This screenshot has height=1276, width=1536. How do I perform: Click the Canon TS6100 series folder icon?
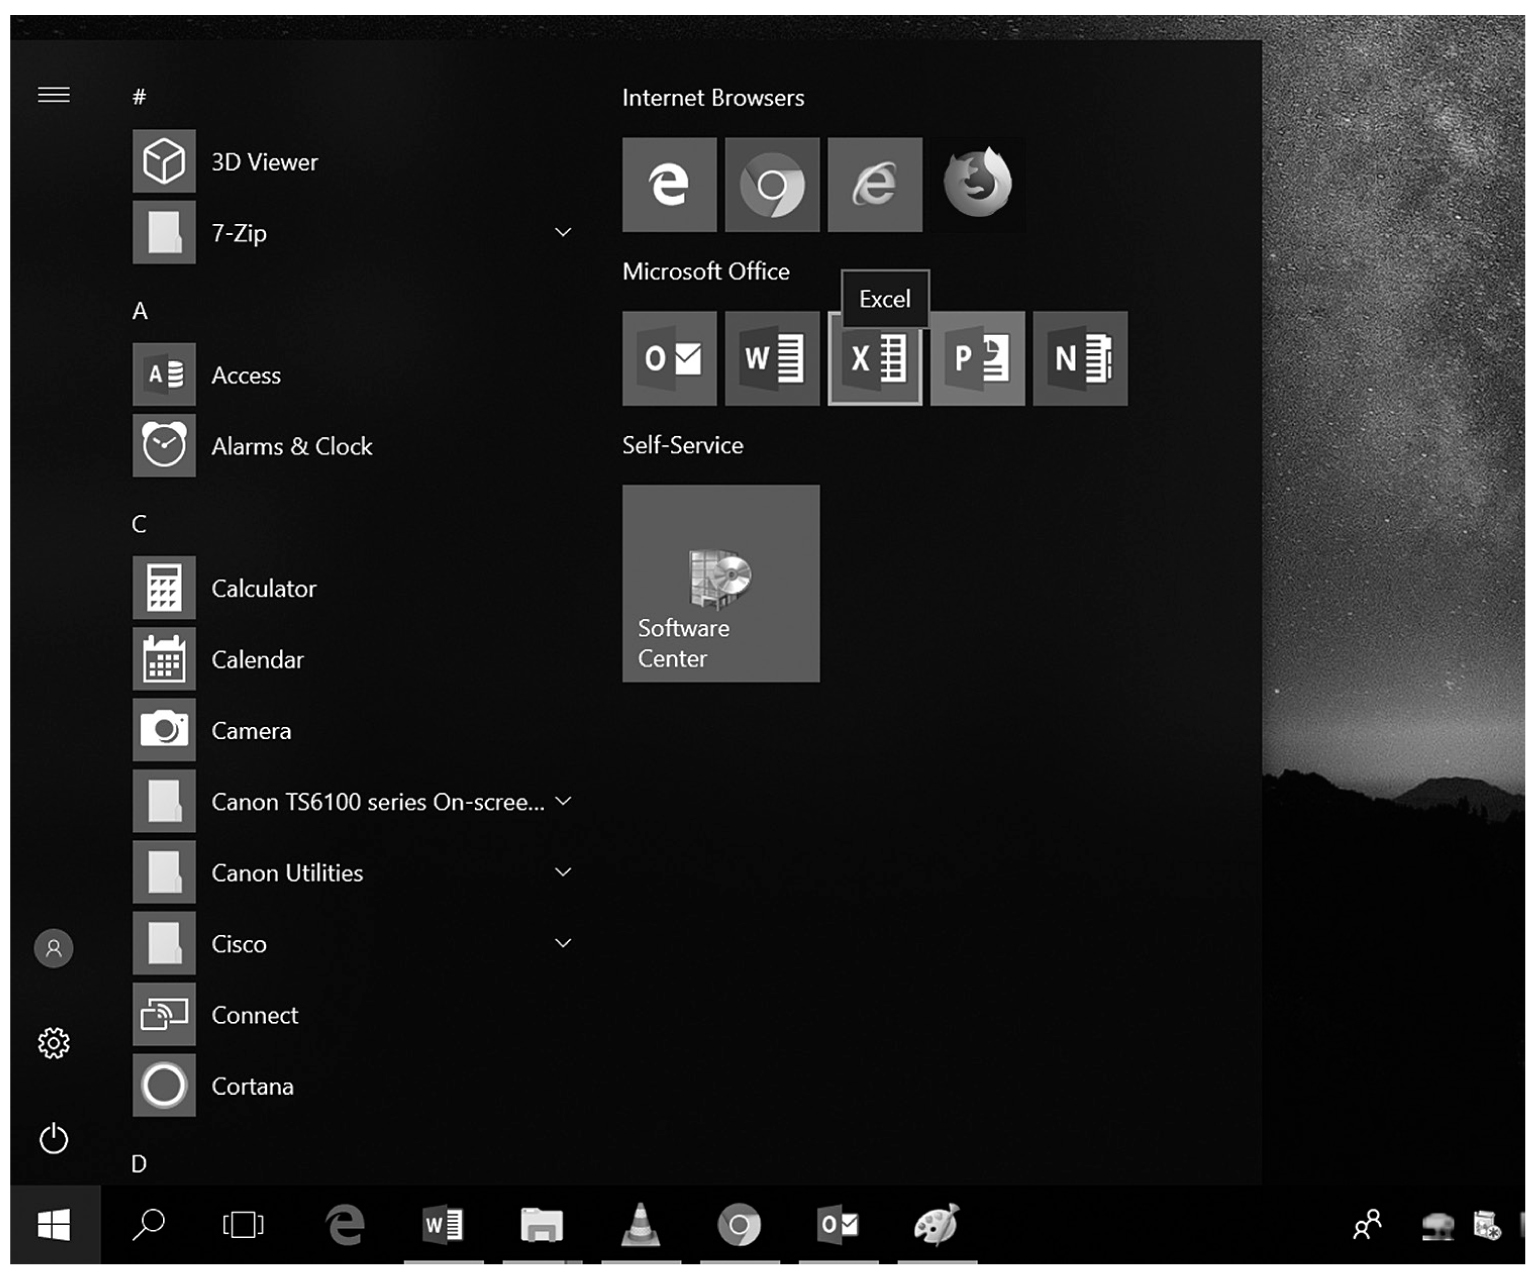point(164,801)
